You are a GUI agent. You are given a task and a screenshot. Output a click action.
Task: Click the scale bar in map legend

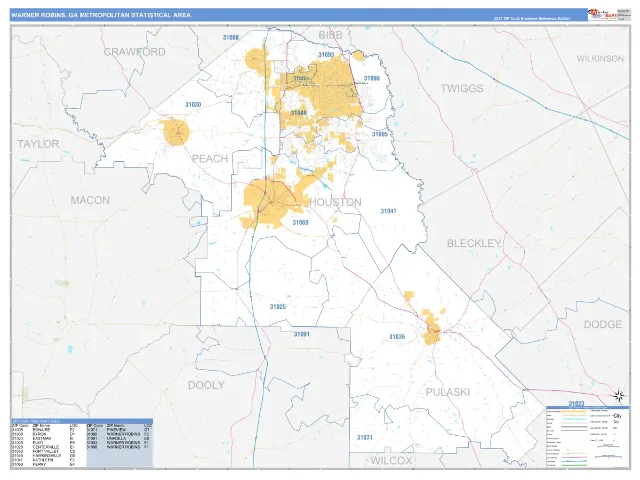[609, 457]
